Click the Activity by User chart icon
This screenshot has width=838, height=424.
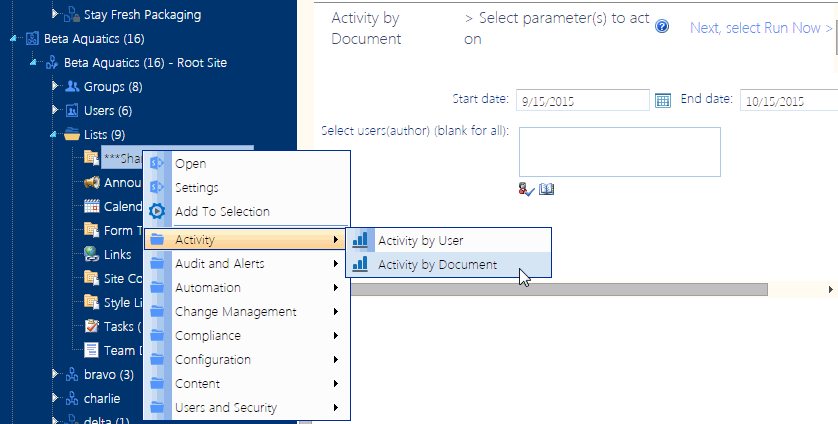[360, 240]
